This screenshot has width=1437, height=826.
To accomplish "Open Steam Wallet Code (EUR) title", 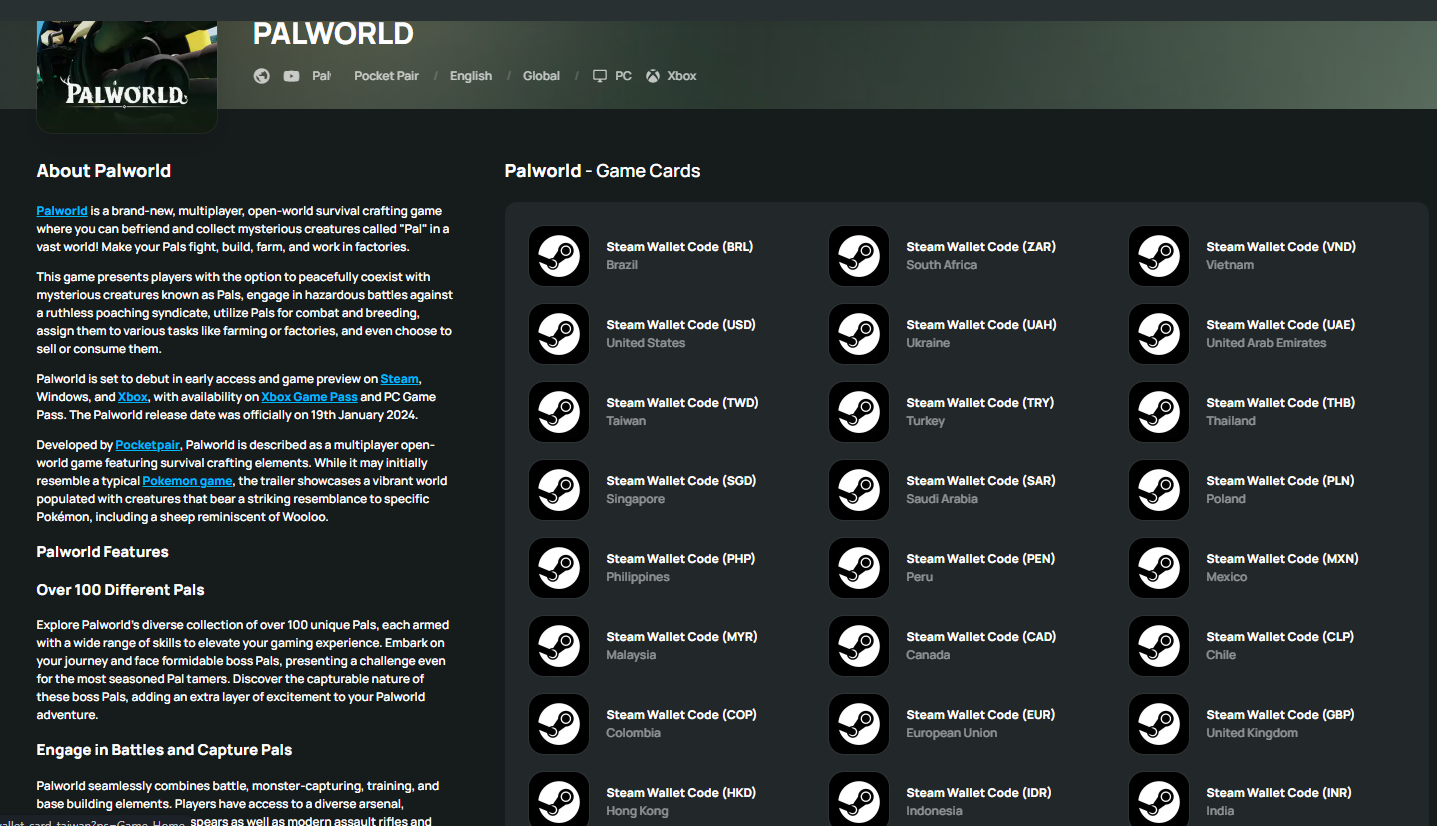I will point(981,715).
